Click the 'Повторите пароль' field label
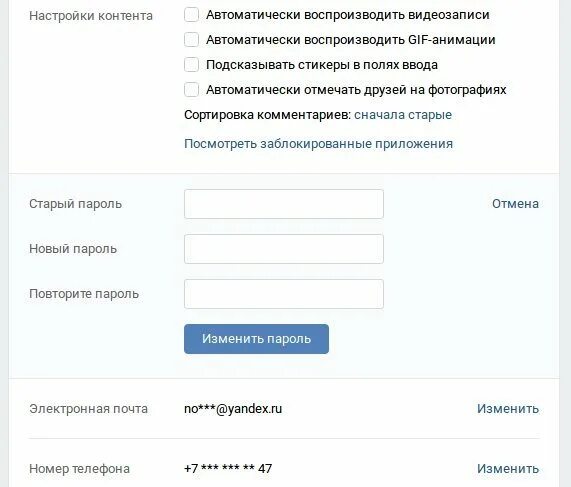 tap(84, 294)
